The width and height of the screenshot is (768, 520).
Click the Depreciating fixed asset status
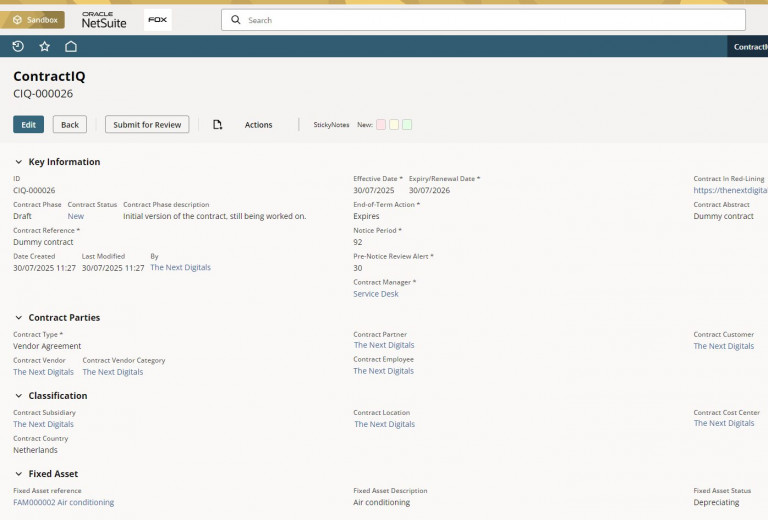tap(717, 502)
